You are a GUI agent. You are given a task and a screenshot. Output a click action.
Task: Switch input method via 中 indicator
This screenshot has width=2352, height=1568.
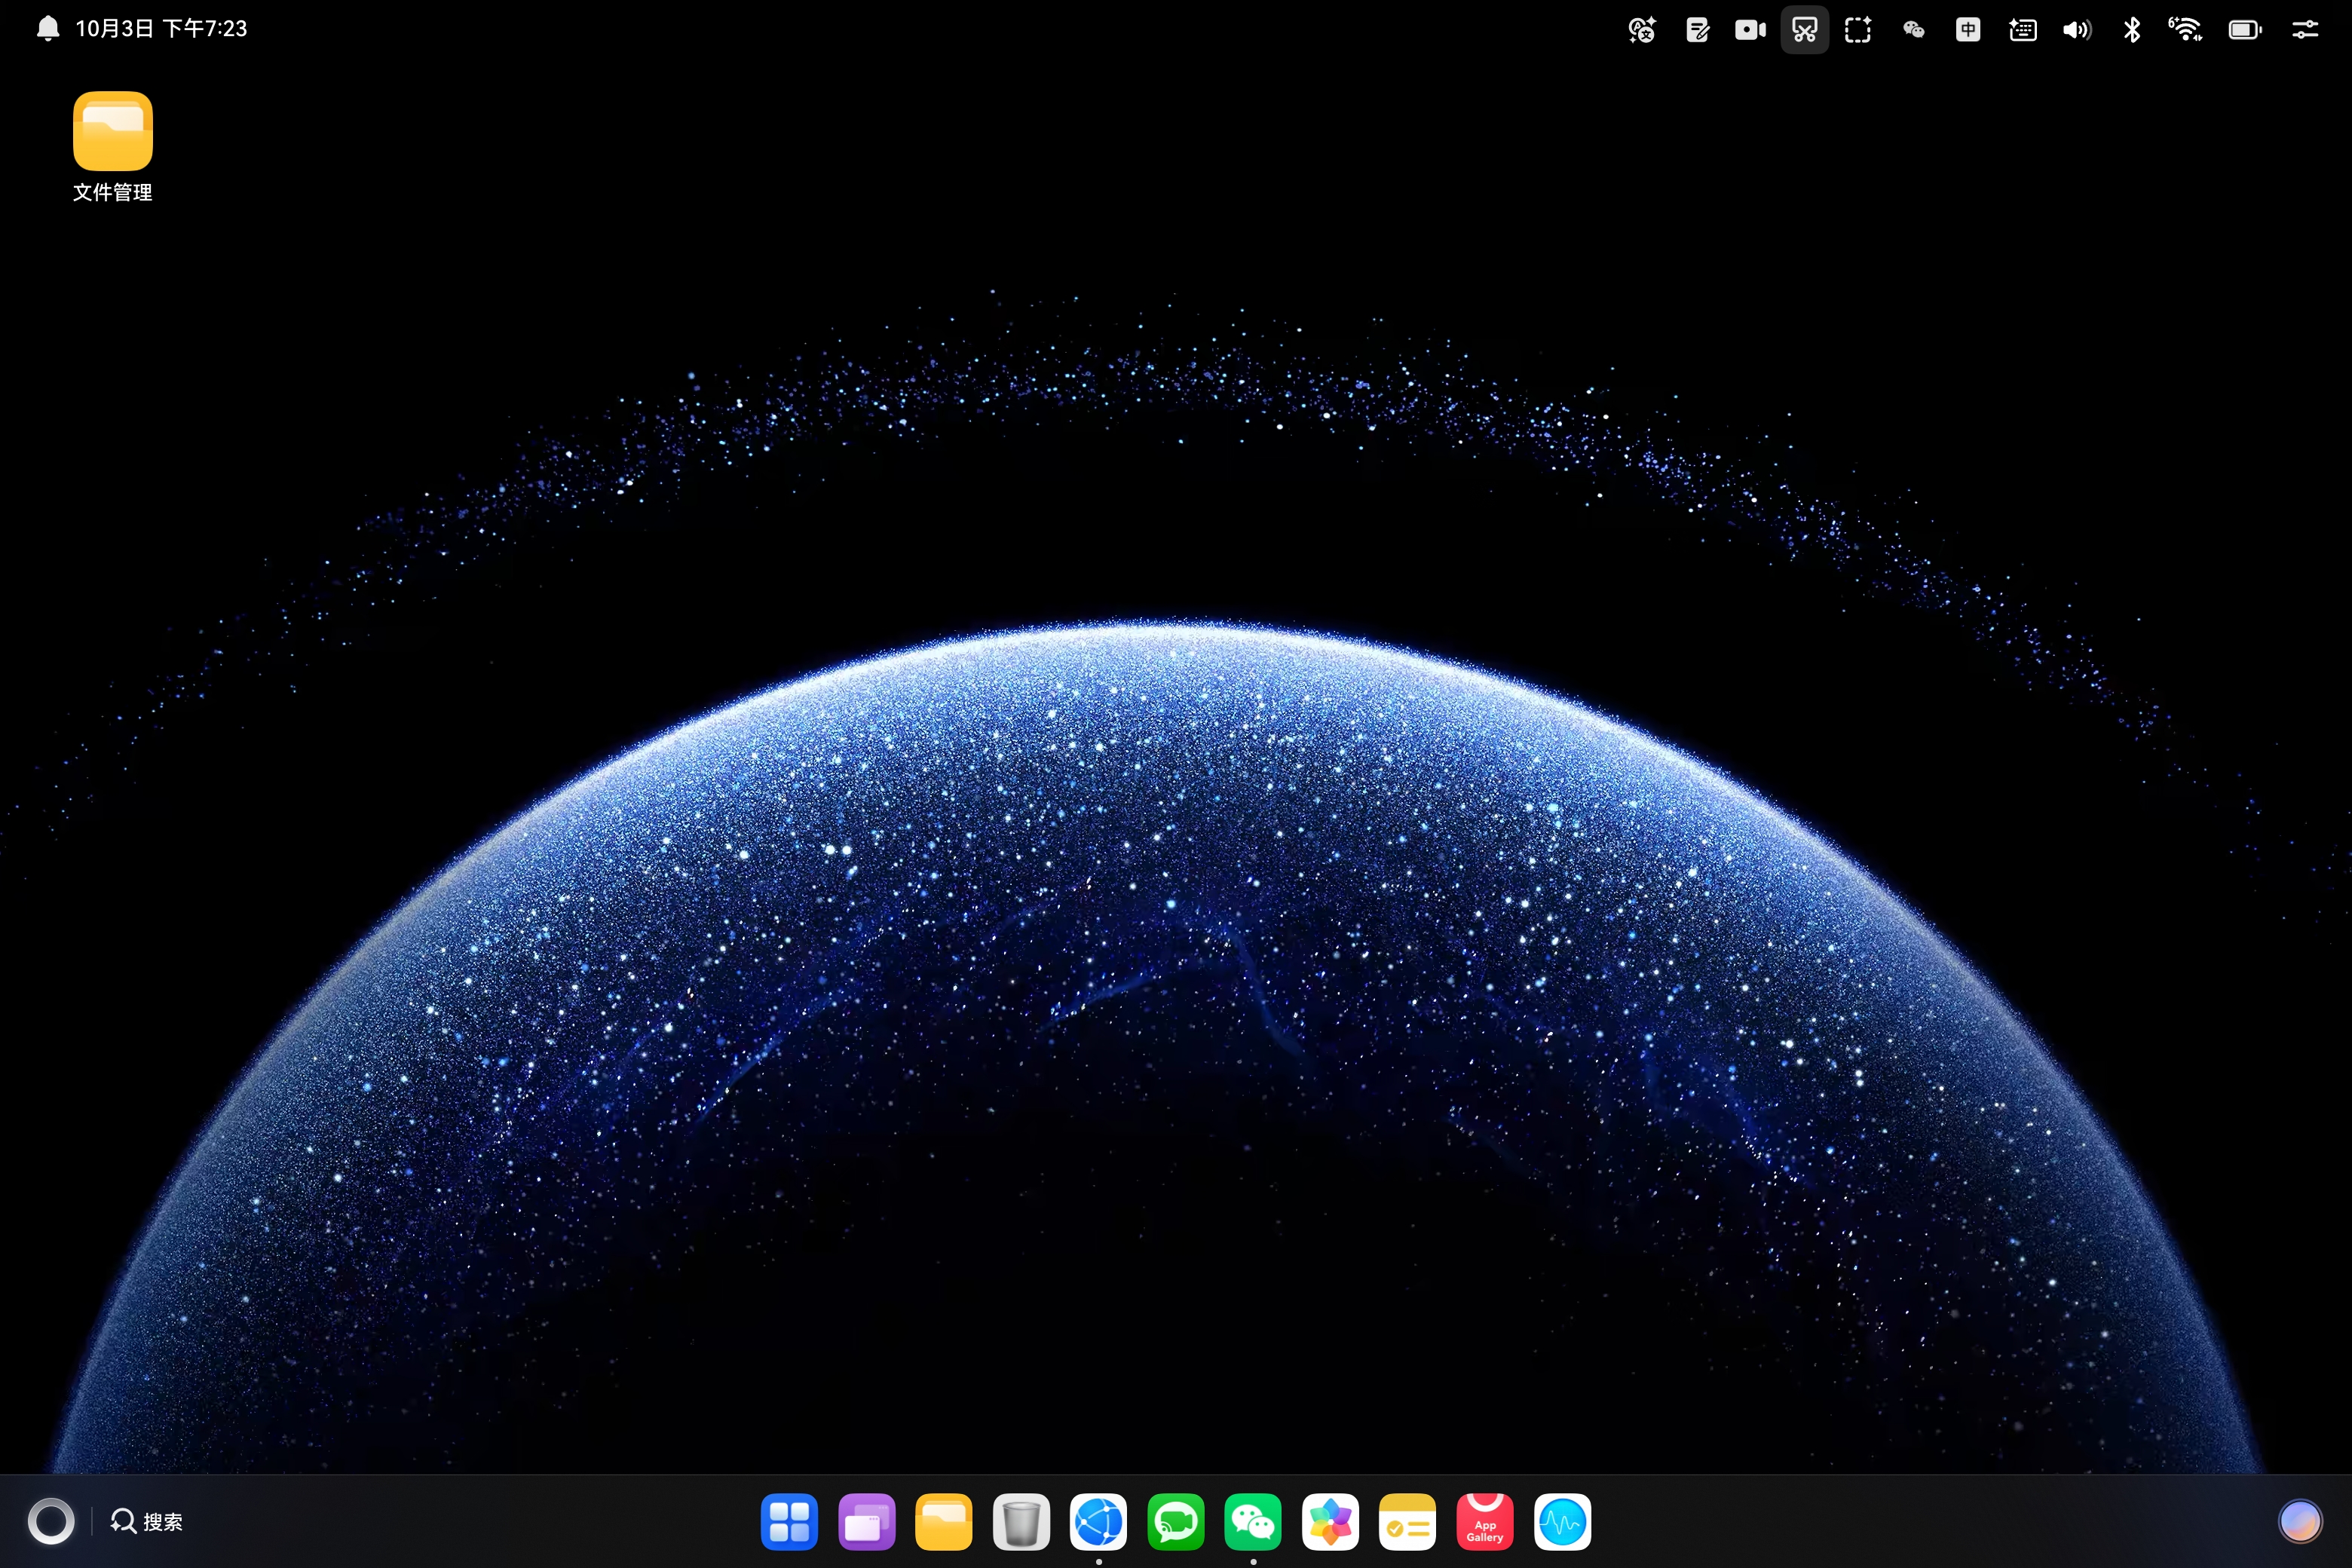click(x=1967, y=30)
